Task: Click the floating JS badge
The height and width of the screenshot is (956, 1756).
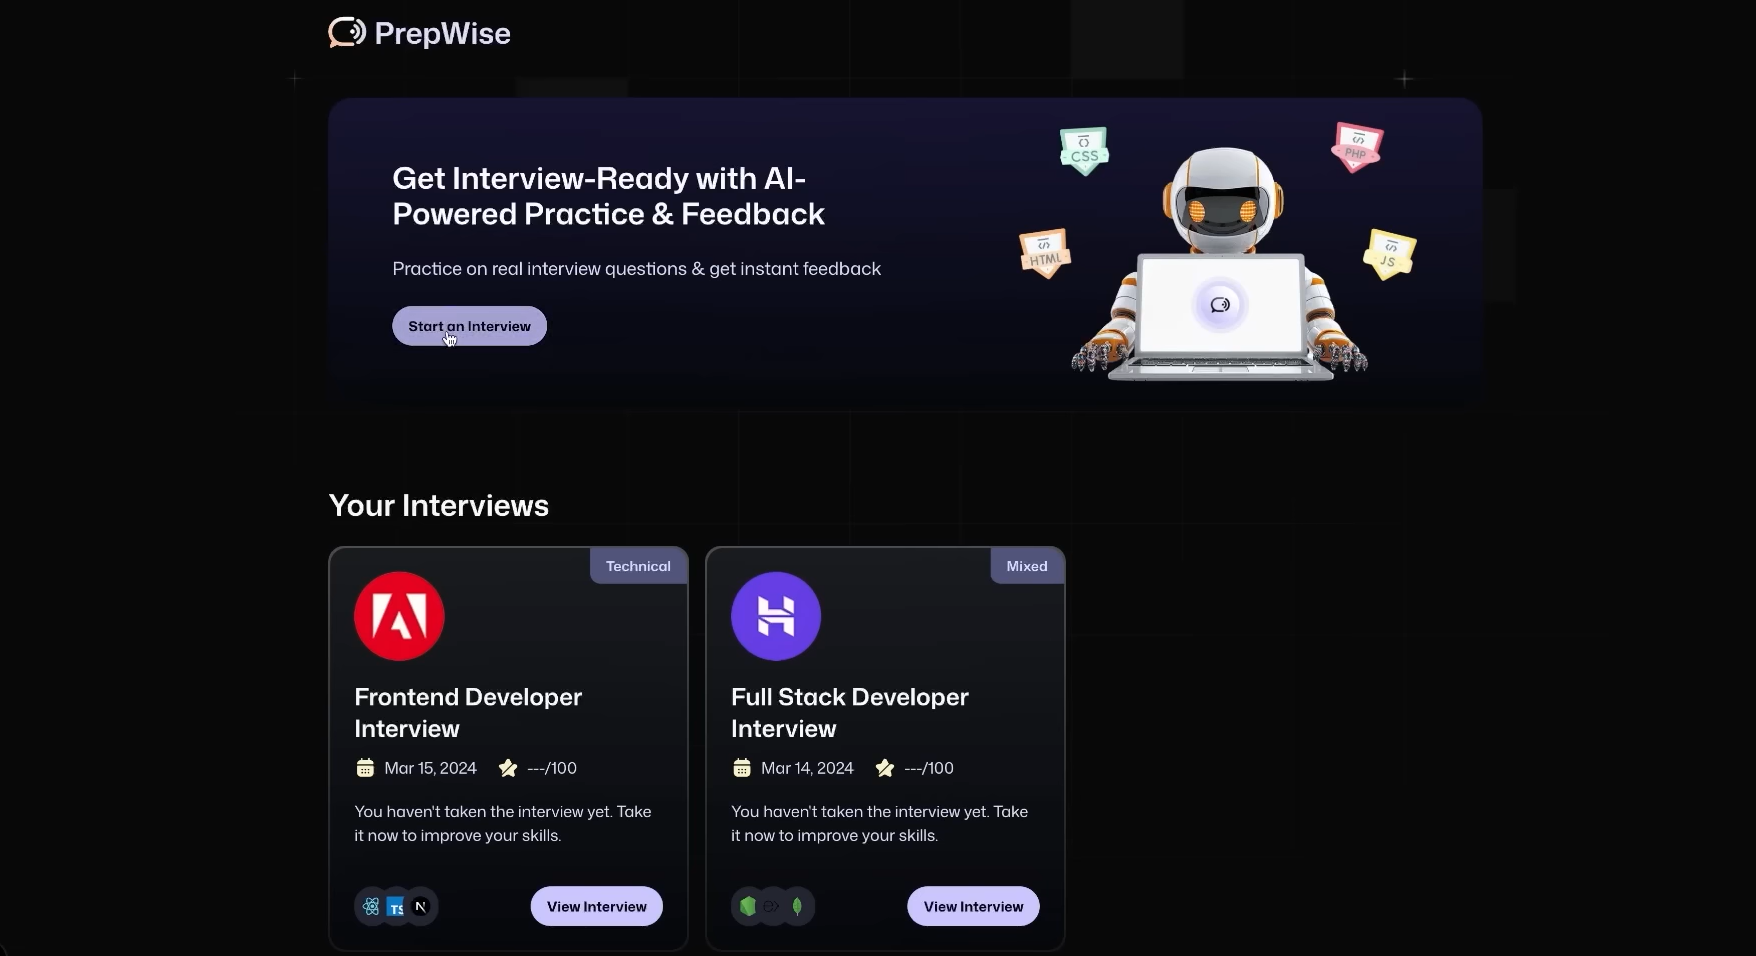Action: click(x=1389, y=255)
